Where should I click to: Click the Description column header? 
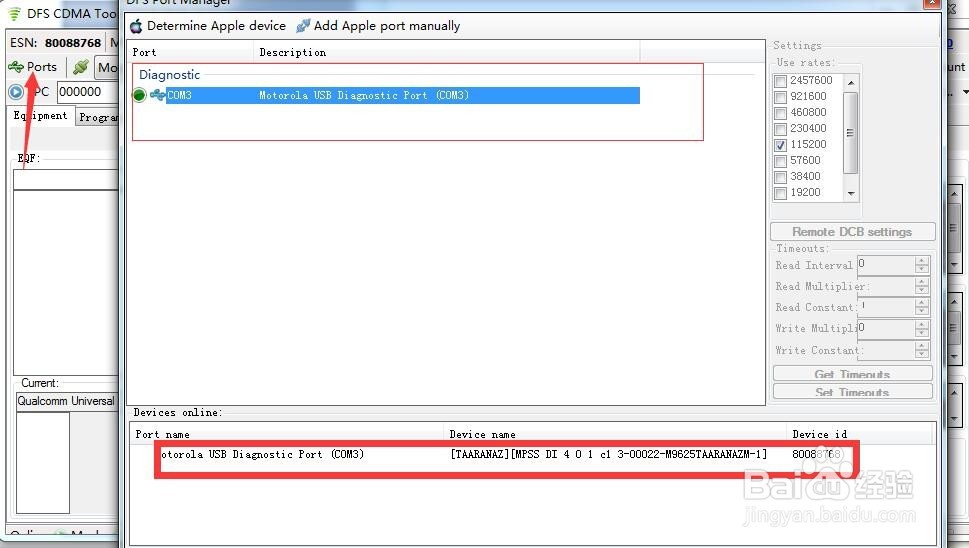pos(447,53)
